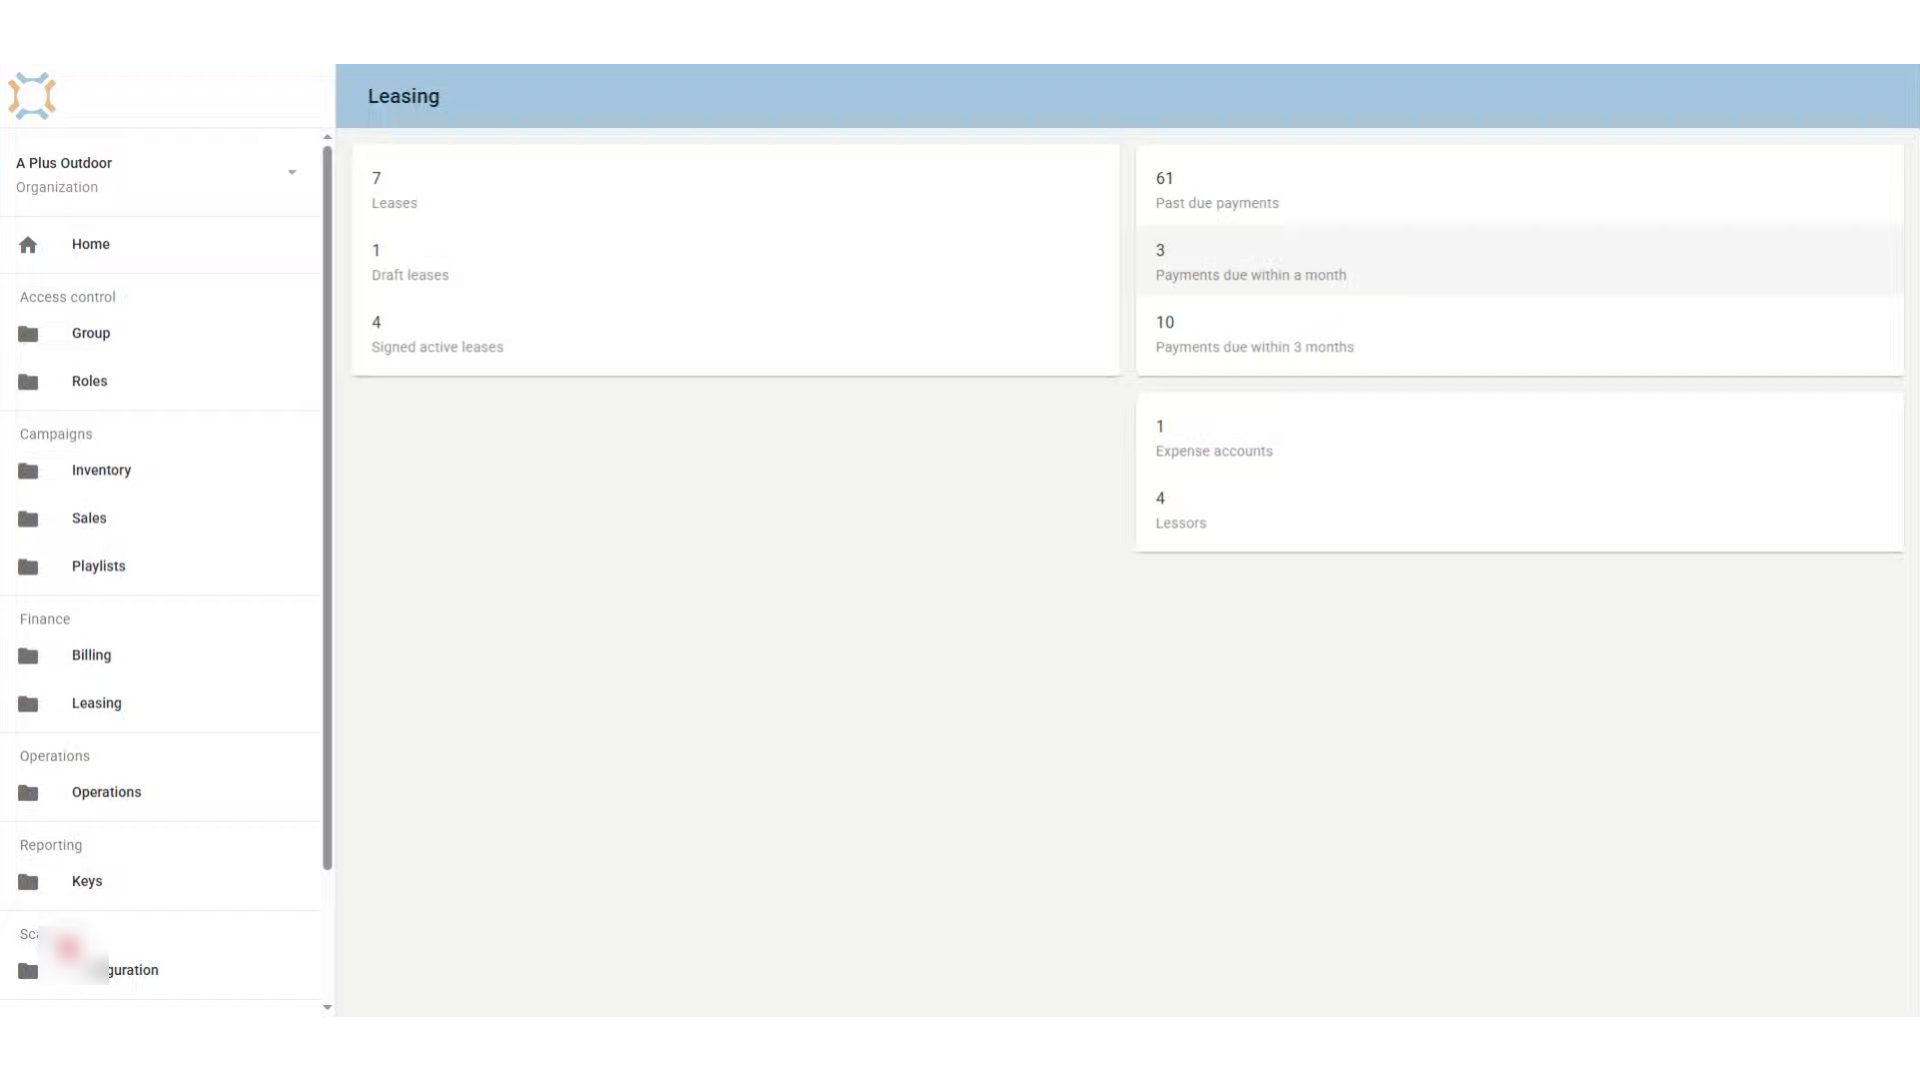Click the sidebar vertical scrollbar thumb
Screen dimensions: 1920x1080
tap(327, 508)
